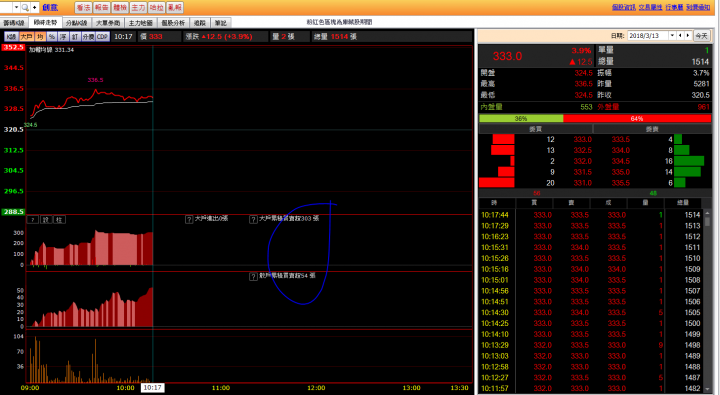Click the green 36% inner-volume bar
Viewport: 720px width, 395px height.
(521, 118)
